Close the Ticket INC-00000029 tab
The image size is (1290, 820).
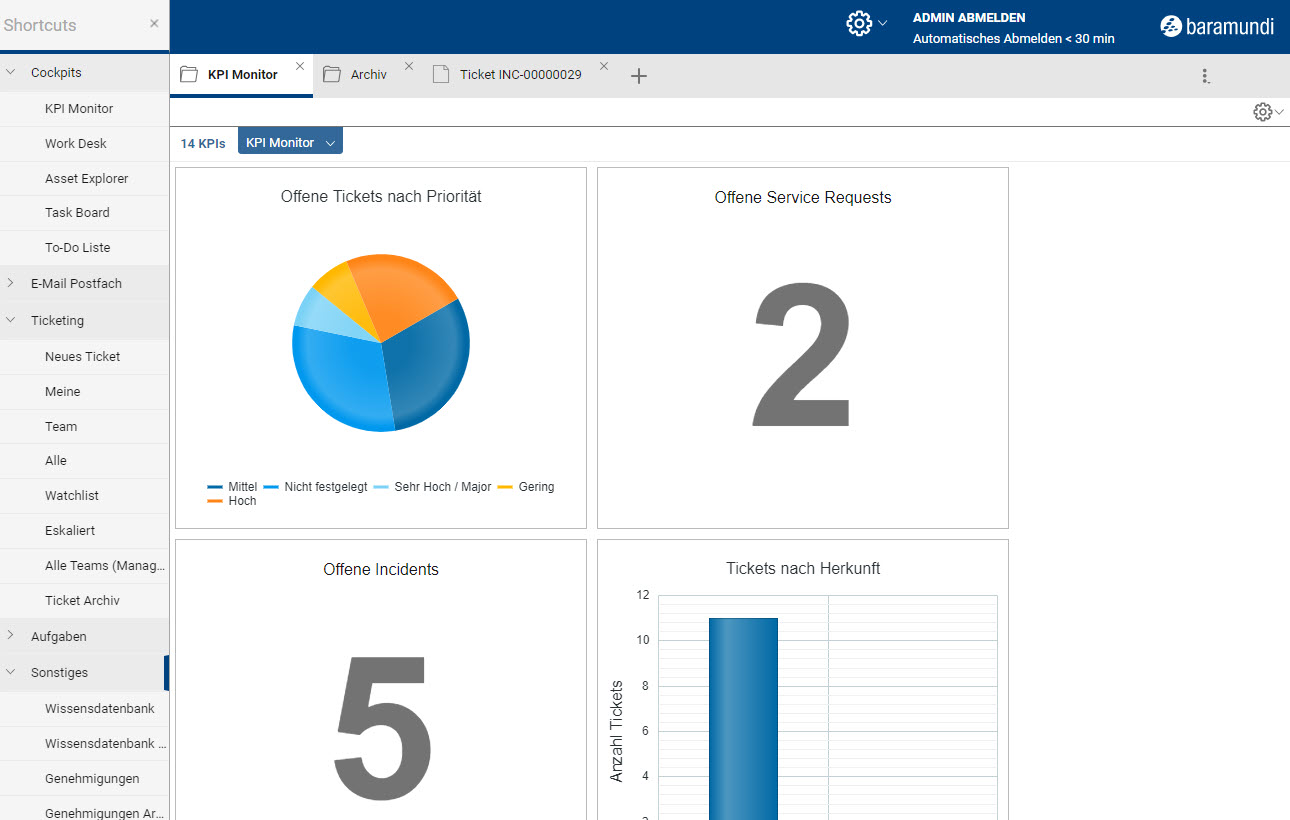(x=604, y=66)
